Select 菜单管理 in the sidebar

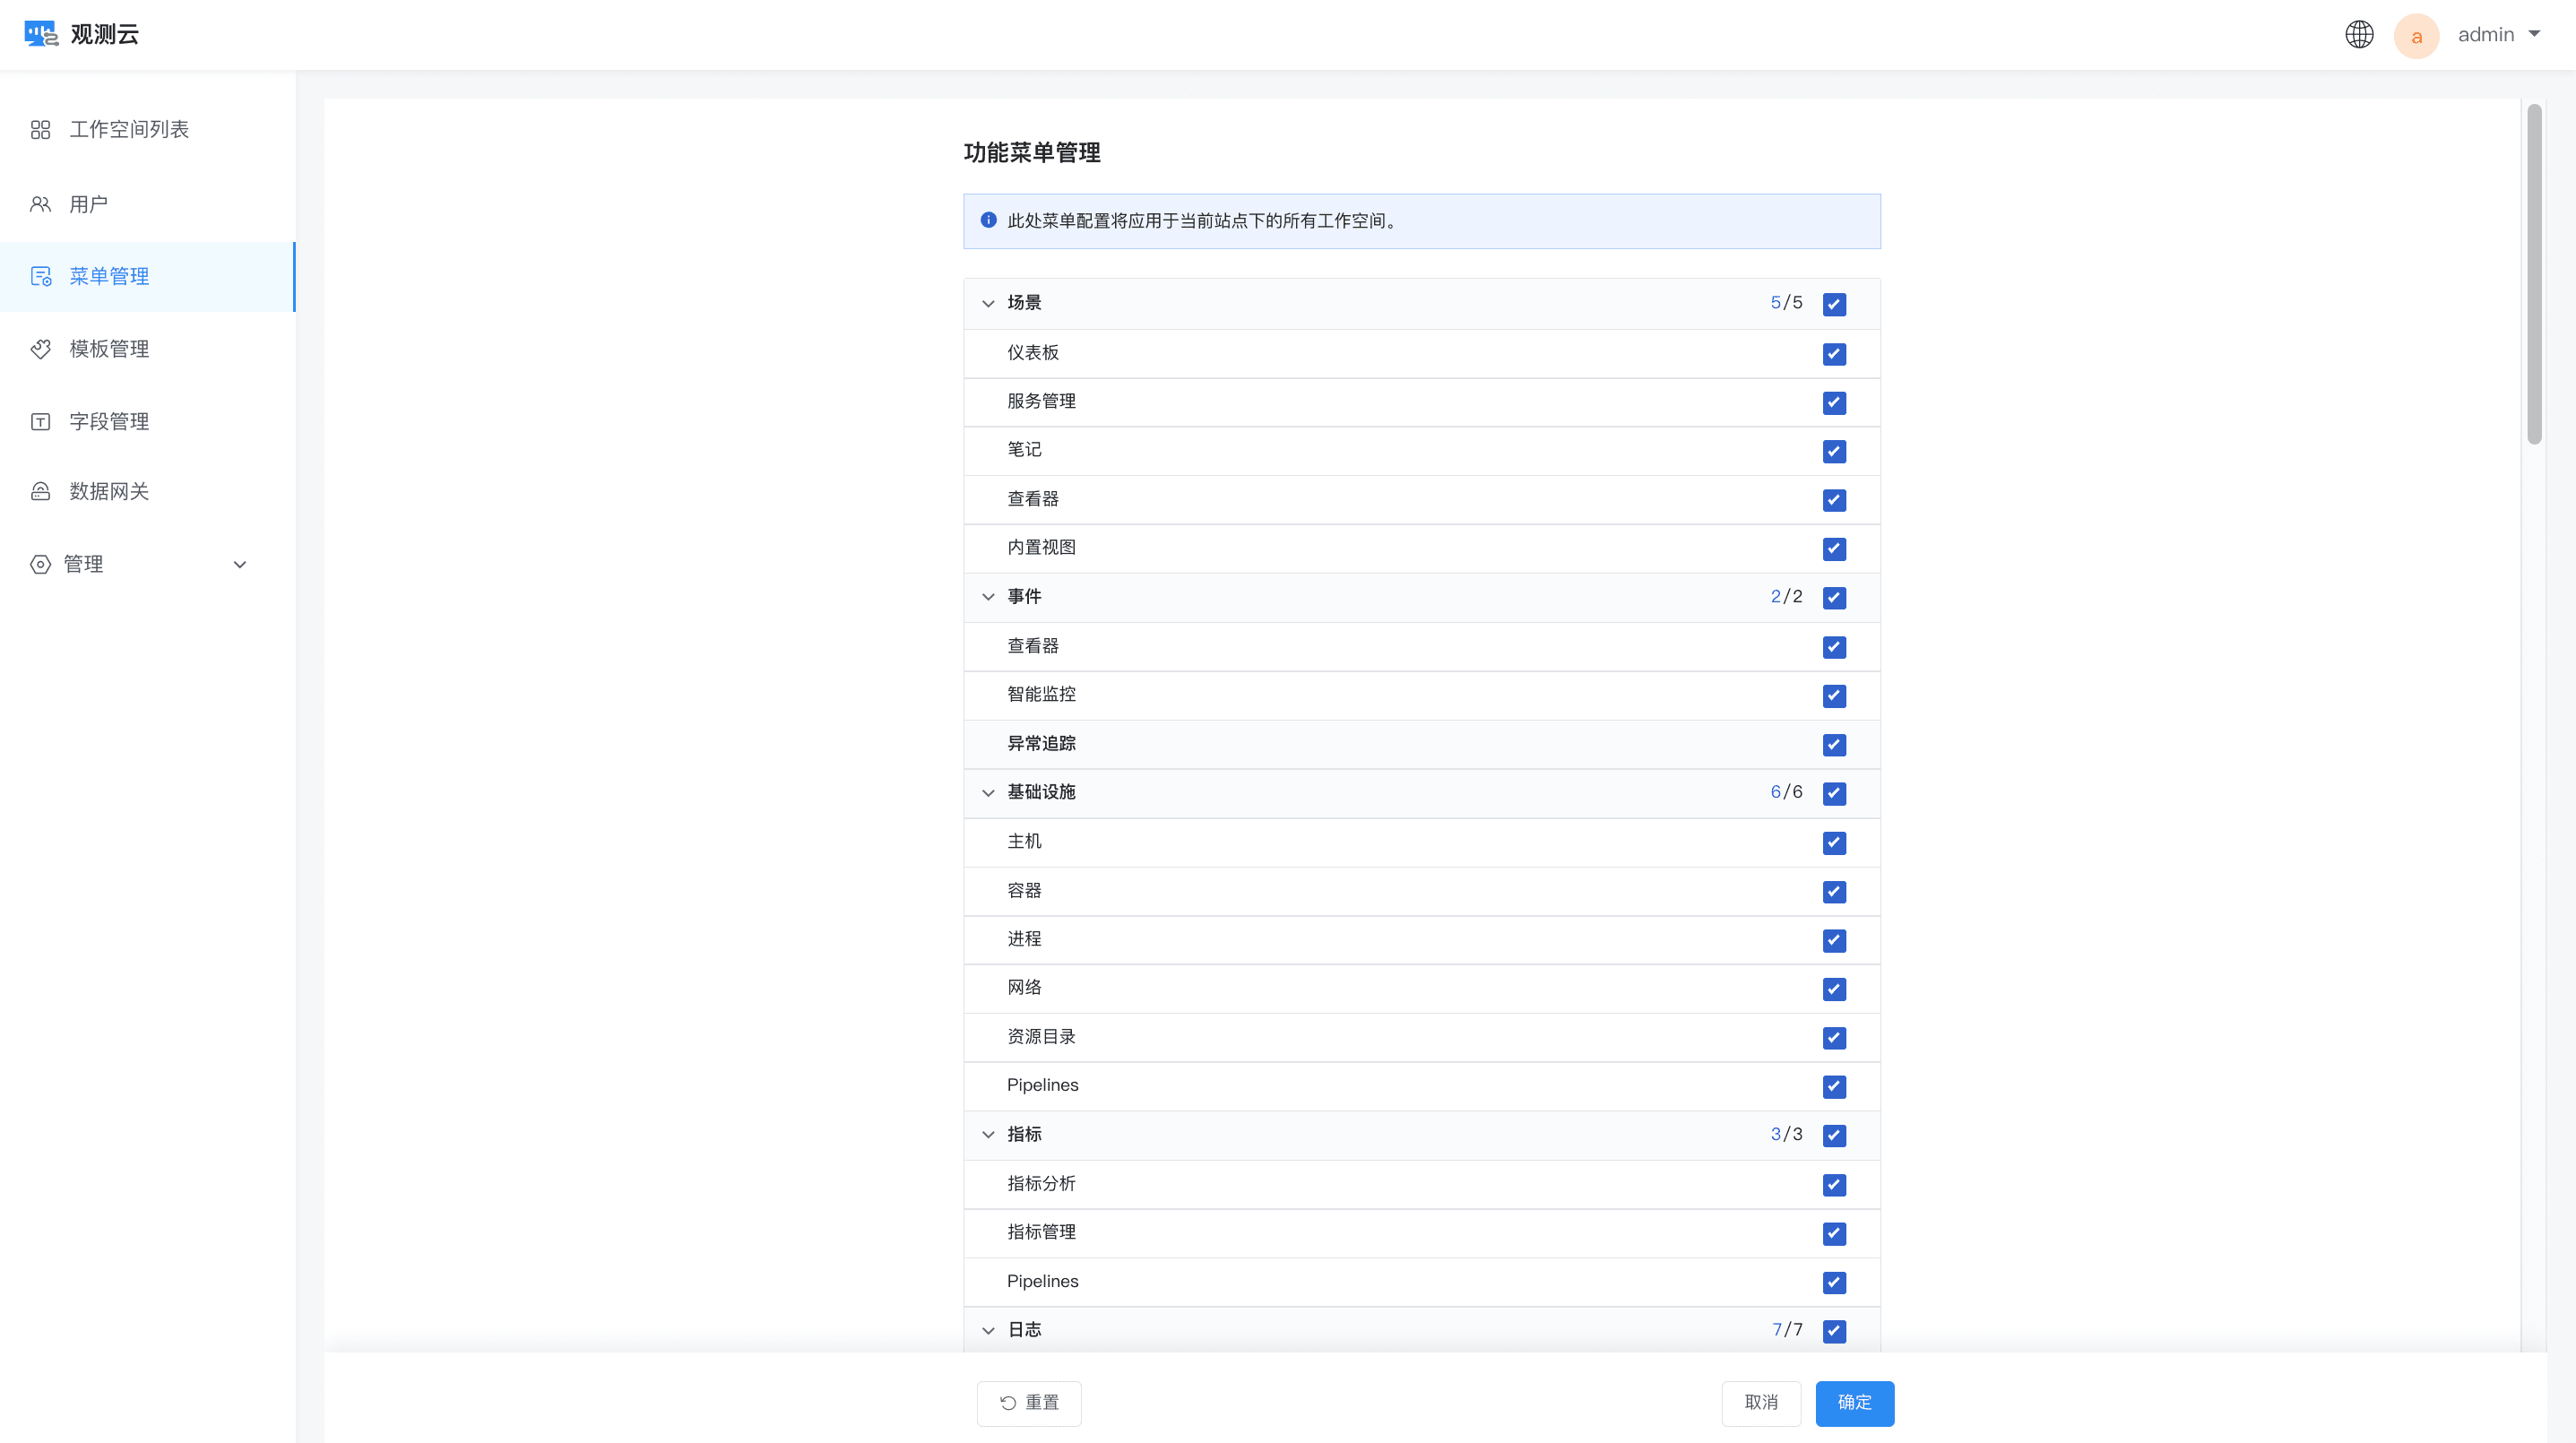coord(148,277)
